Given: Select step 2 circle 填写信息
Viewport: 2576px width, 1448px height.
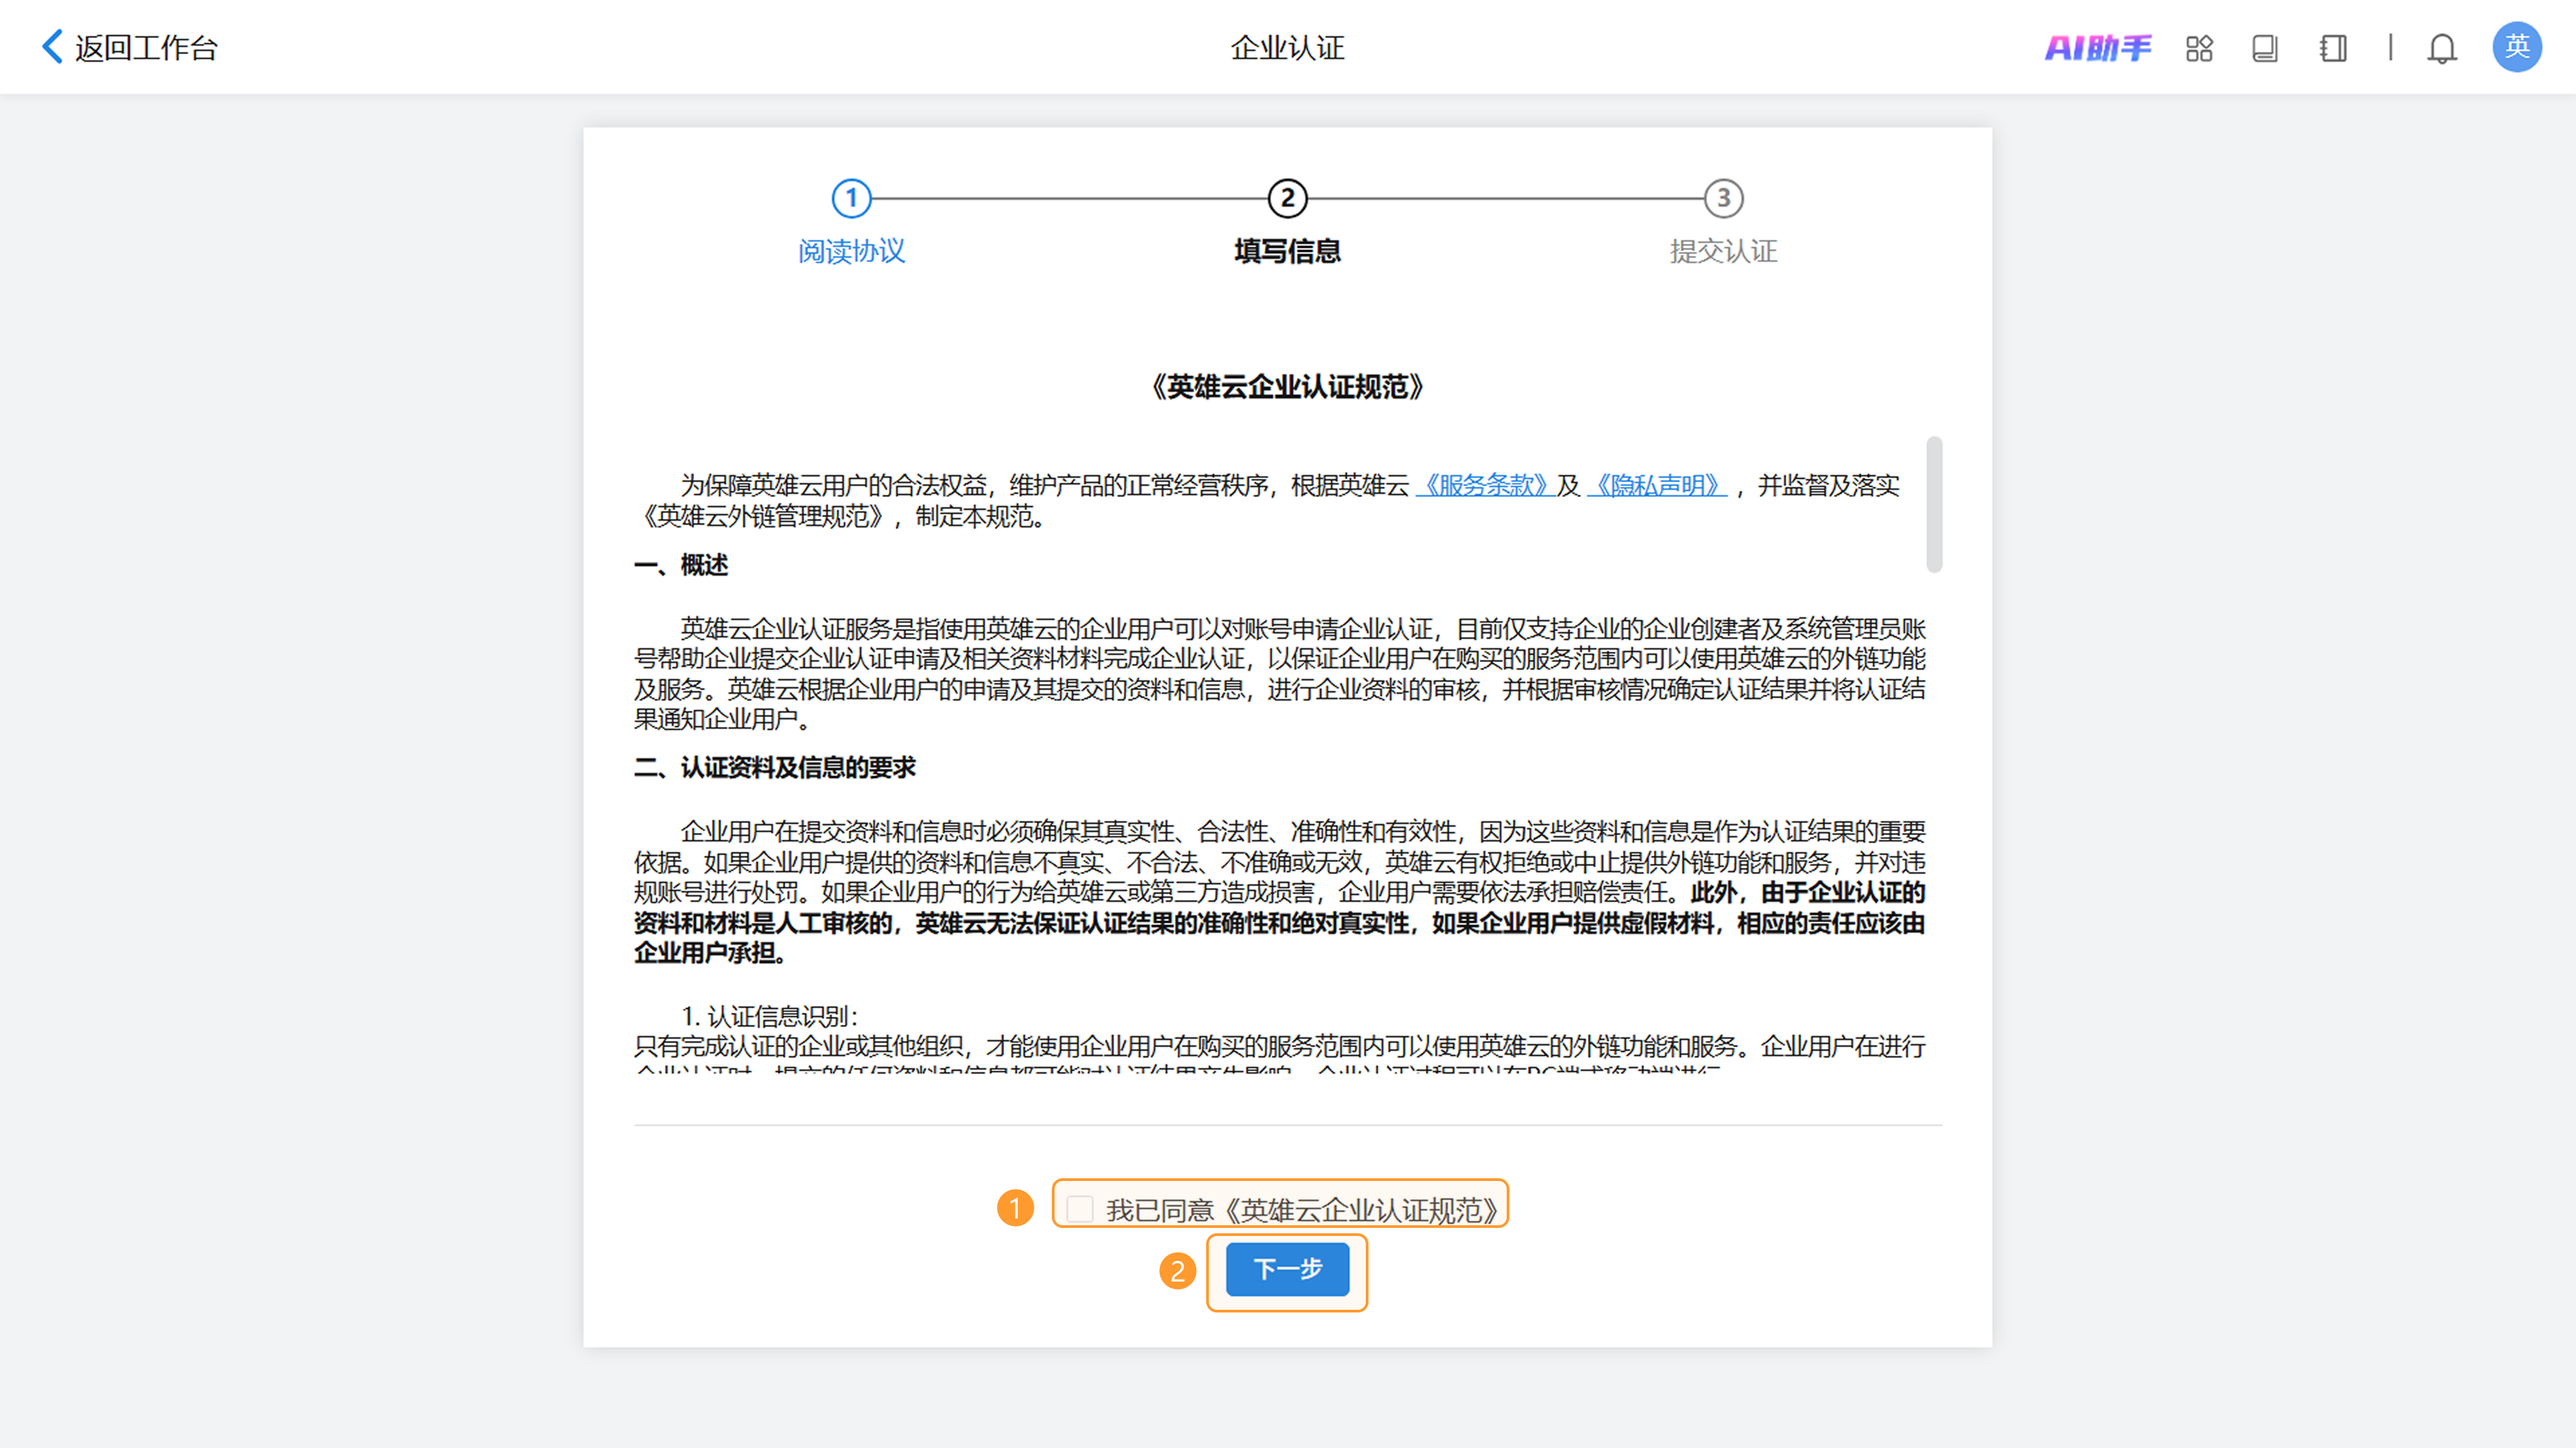Looking at the screenshot, I should tap(1288, 198).
